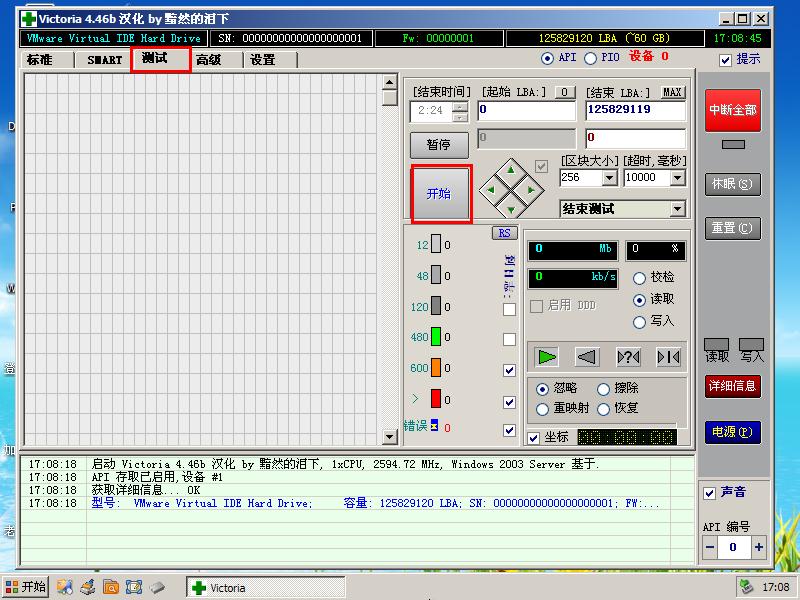The image size is (800, 600).
Task: Click the down arrow diamond navigation icon
Action: point(511,209)
